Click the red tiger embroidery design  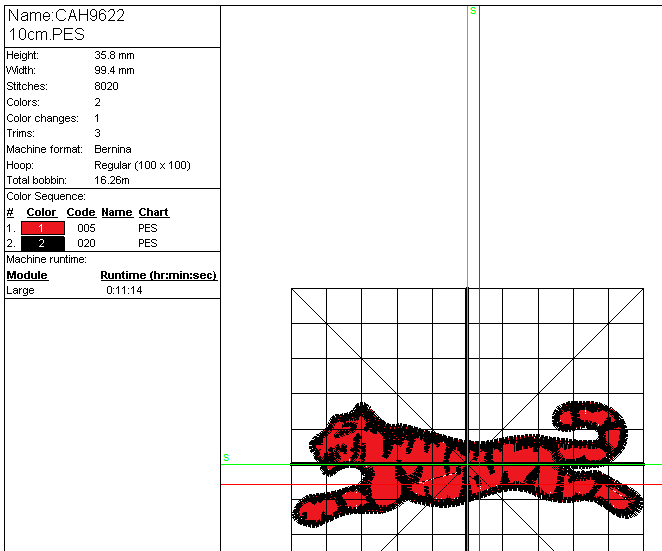[467, 464]
